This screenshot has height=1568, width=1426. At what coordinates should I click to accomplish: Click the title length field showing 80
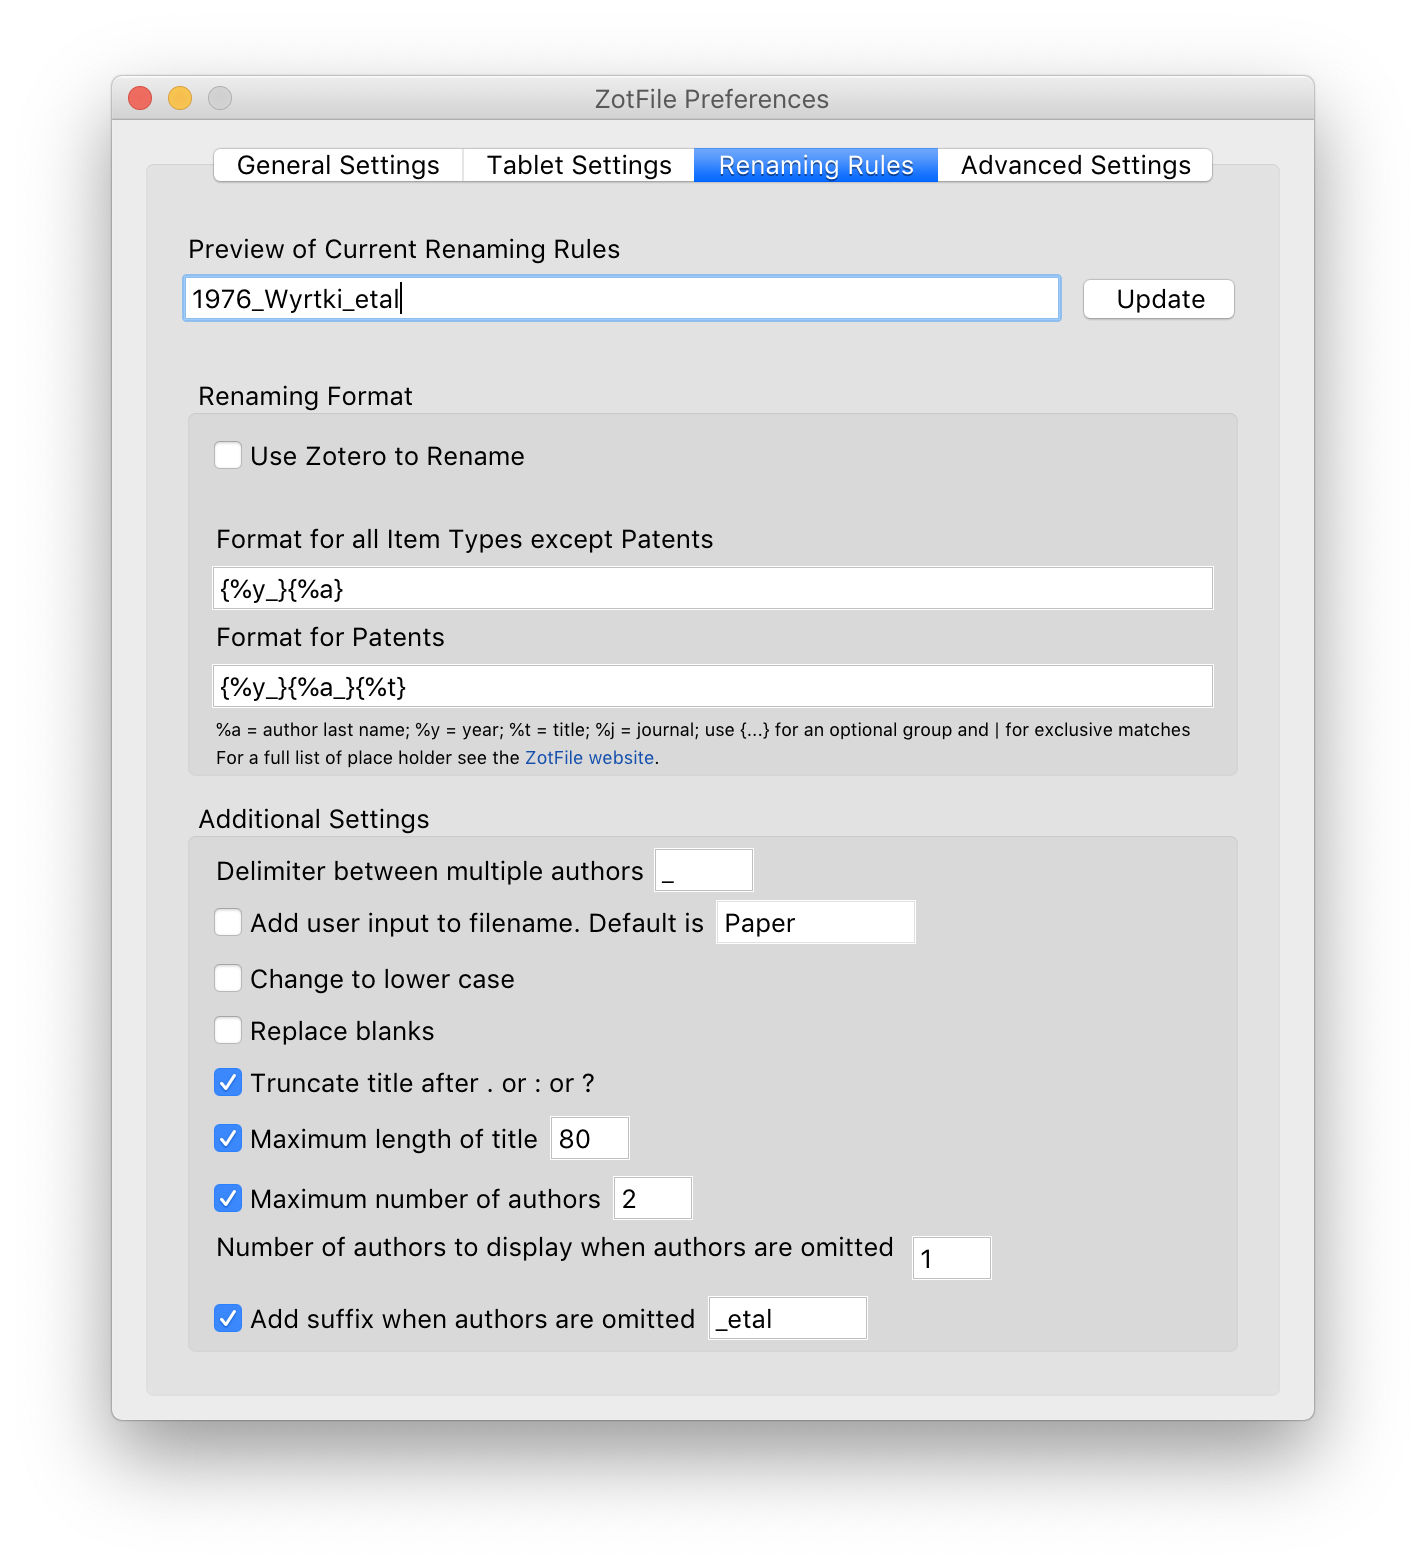tap(589, 1138)
